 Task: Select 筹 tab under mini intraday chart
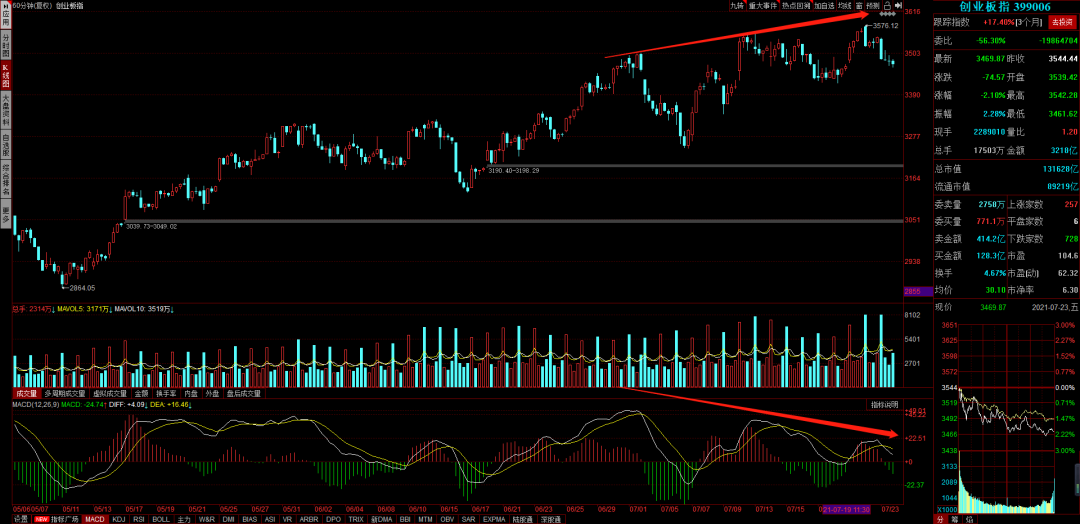[x=955, y=518]
